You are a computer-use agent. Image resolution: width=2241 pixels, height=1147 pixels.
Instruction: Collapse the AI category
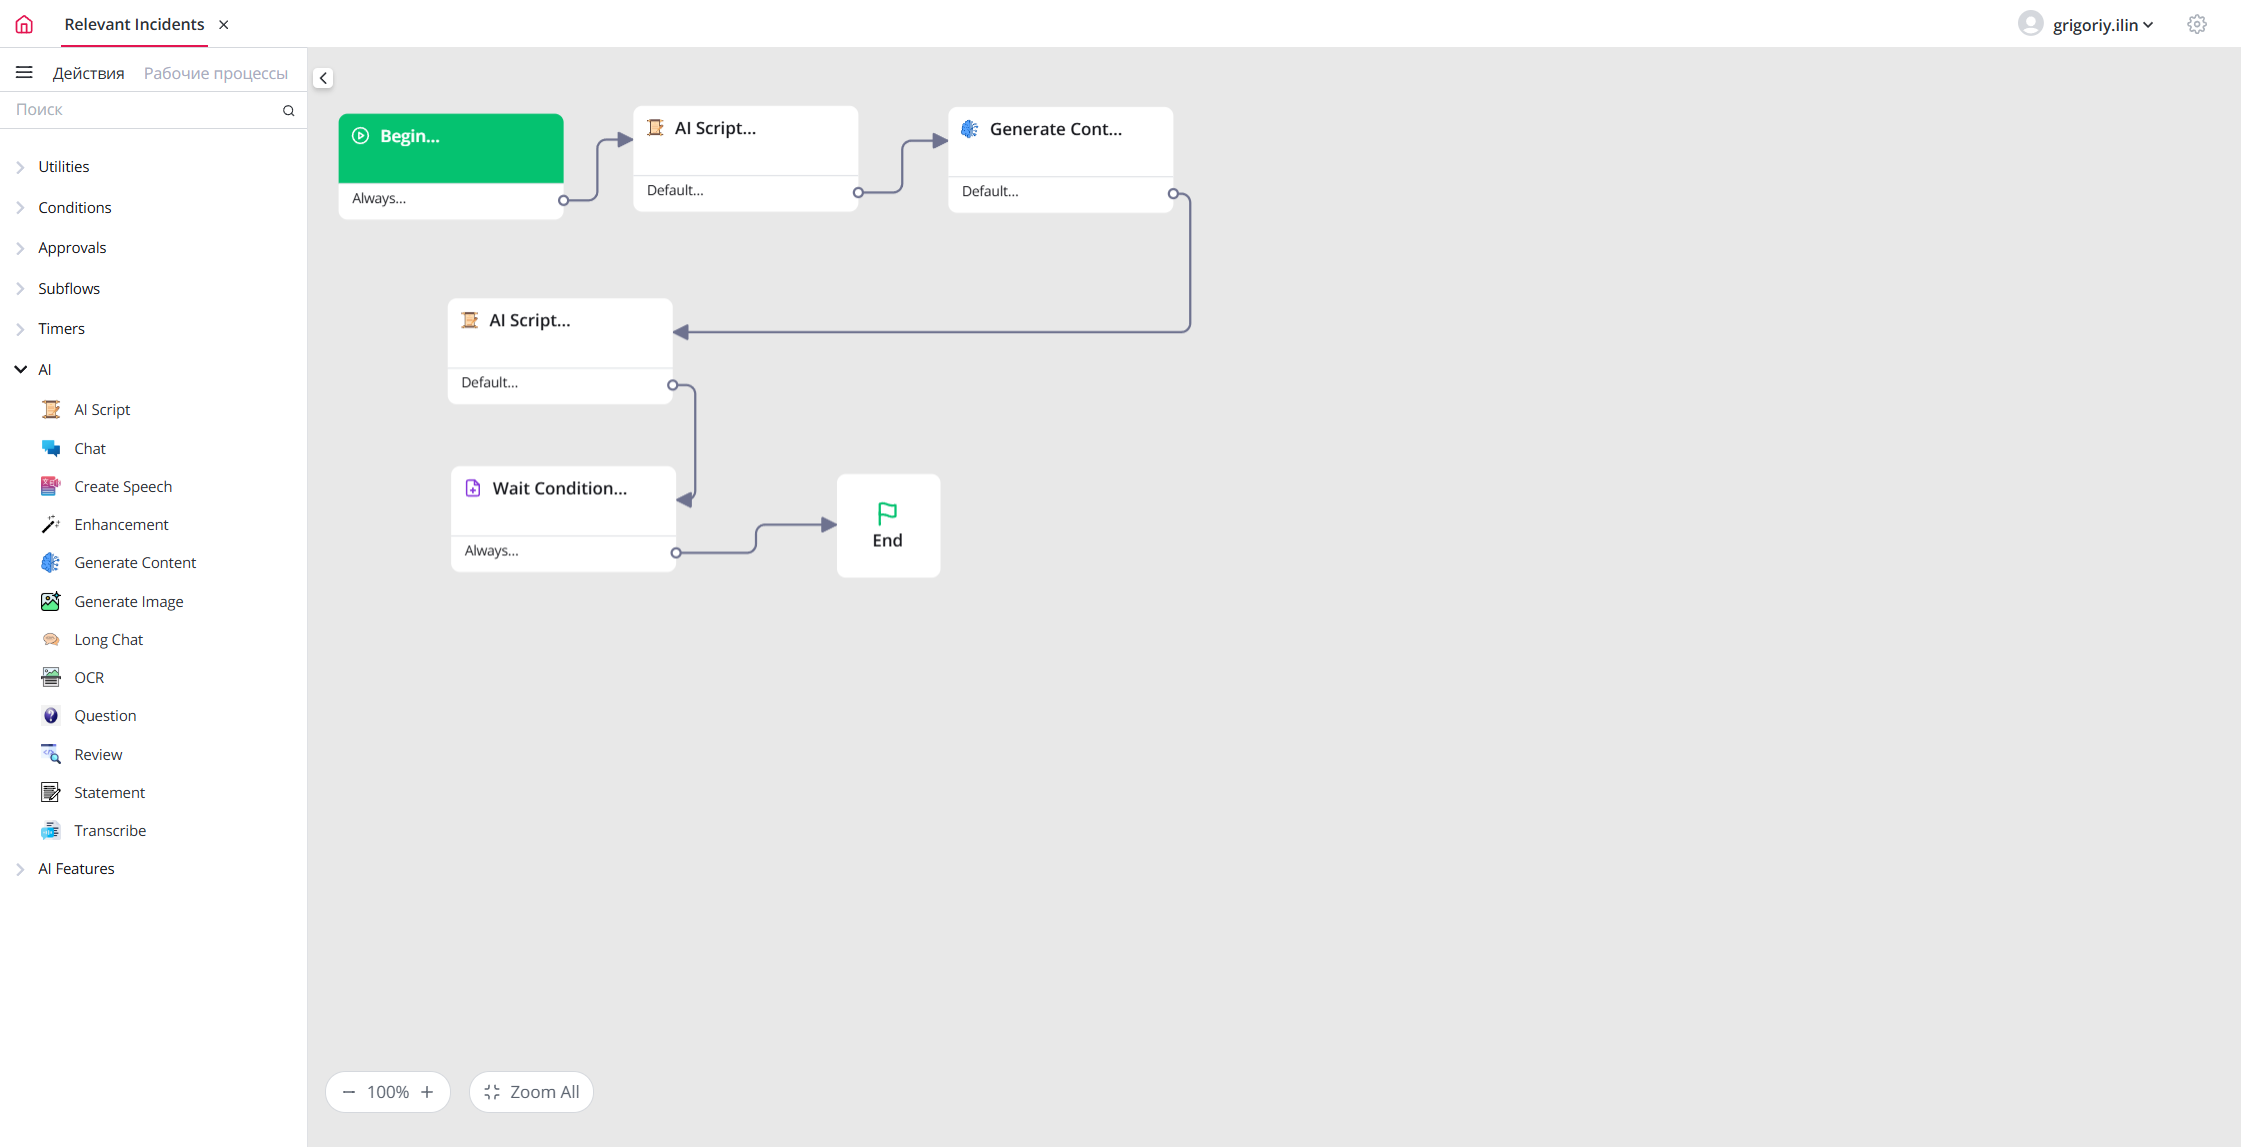click(x=20, y=369)
